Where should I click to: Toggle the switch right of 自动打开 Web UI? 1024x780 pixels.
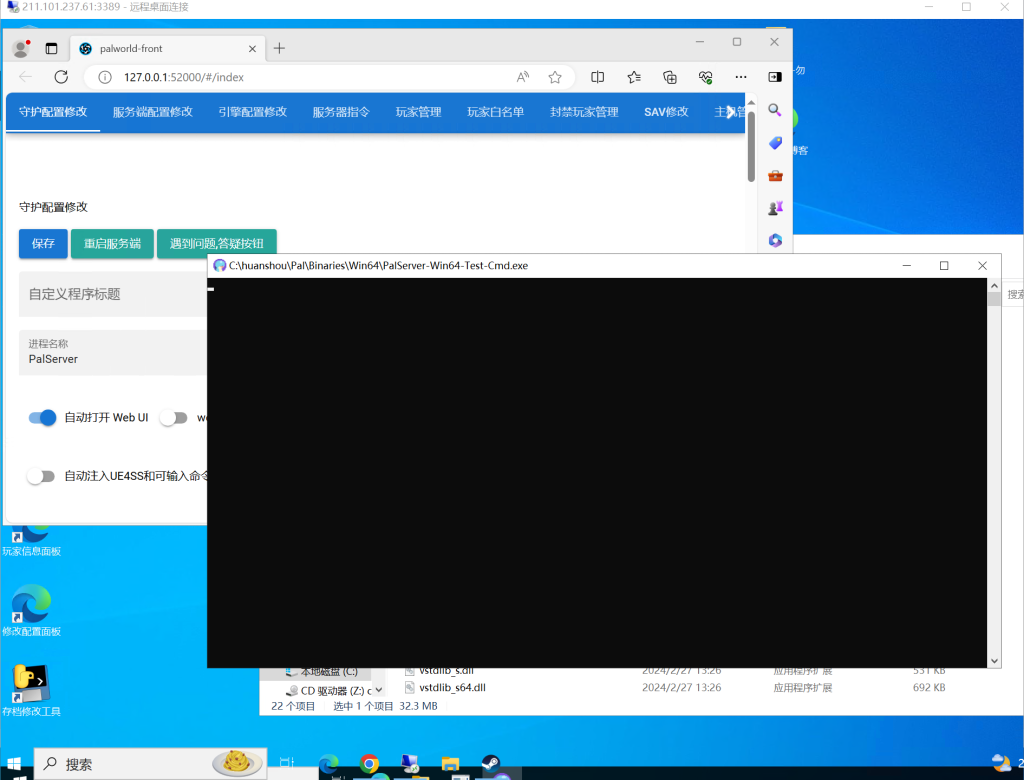[174, 417]
